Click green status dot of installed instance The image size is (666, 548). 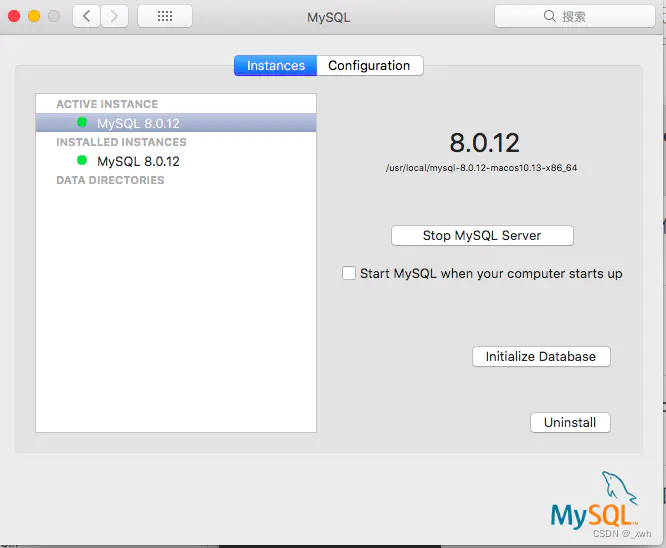tap(82, 161)
